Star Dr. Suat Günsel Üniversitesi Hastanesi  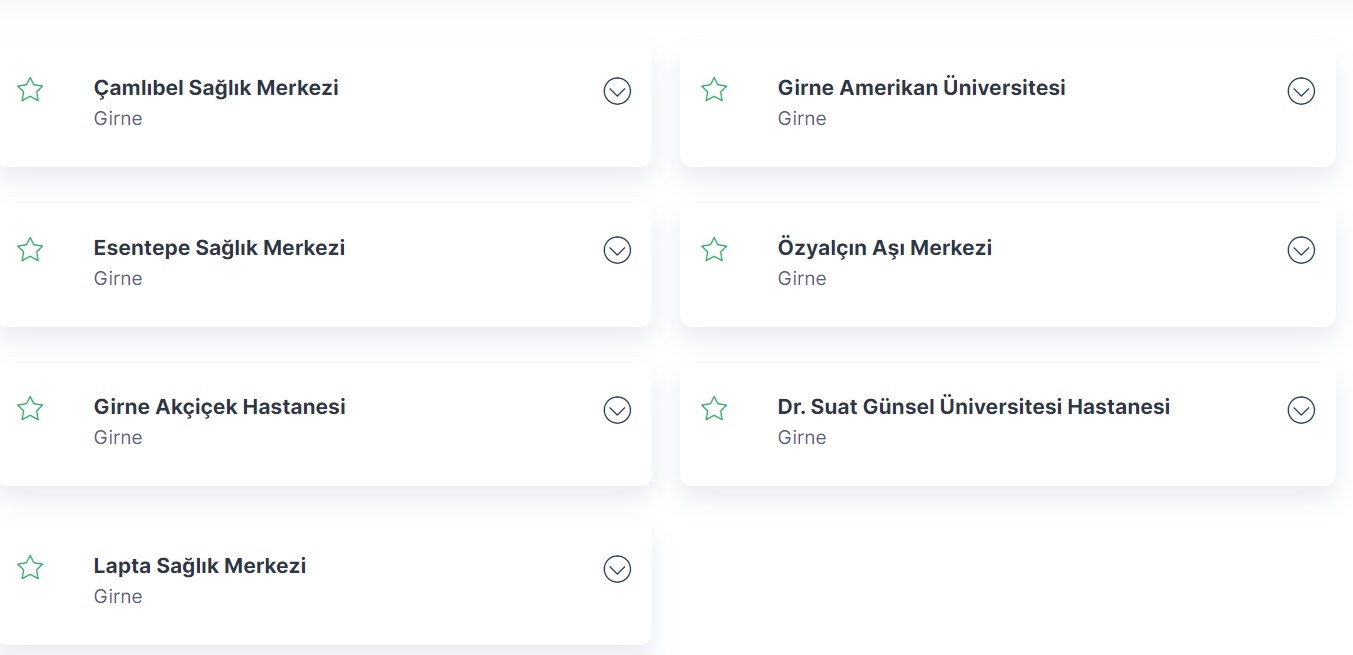714,408
